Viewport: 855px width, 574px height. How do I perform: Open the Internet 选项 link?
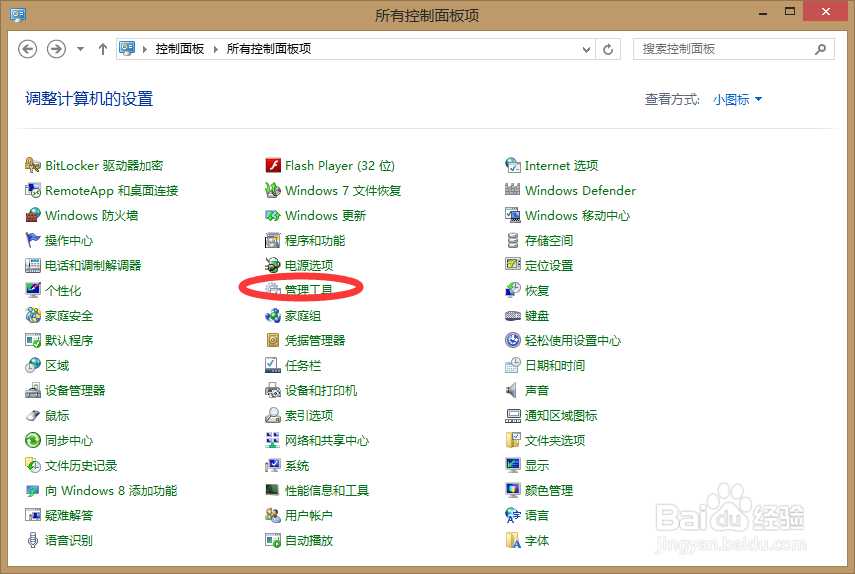[x=562, y=165]
